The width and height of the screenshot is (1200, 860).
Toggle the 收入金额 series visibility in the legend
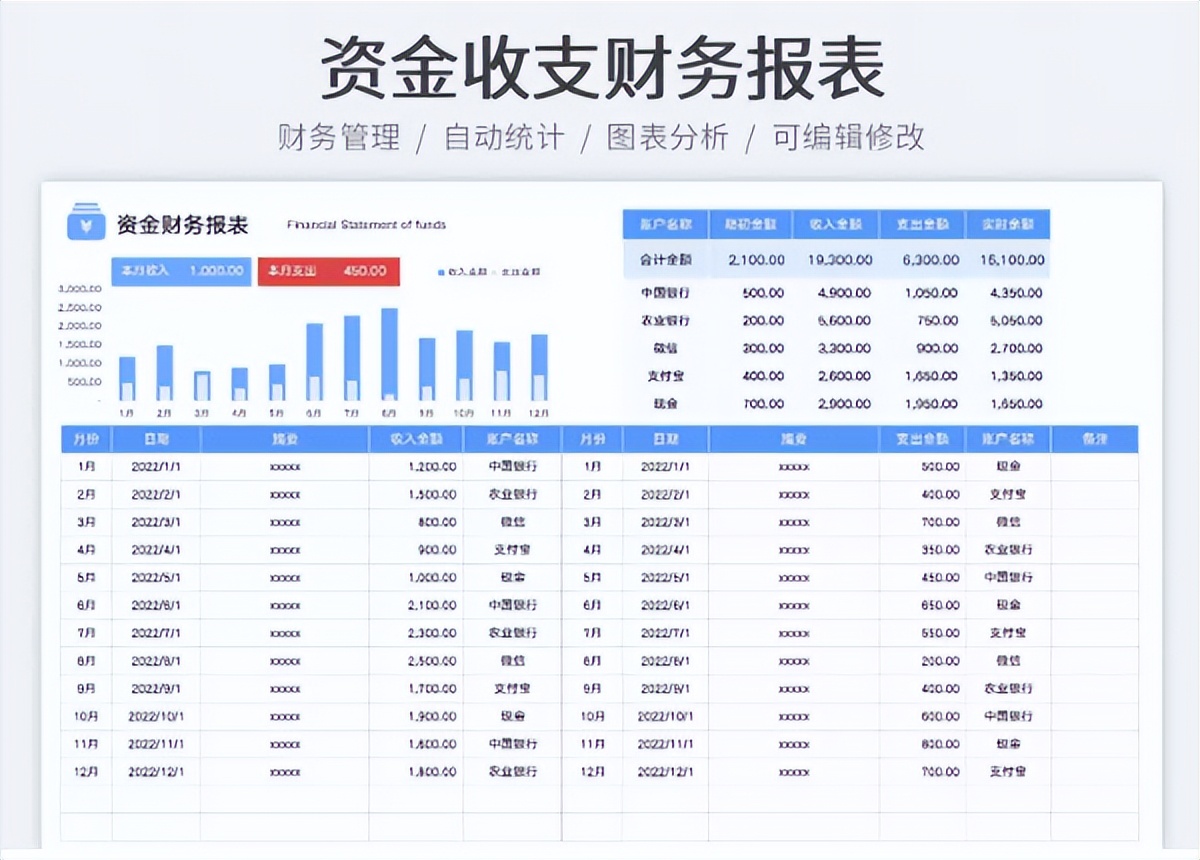coord(460,271)
